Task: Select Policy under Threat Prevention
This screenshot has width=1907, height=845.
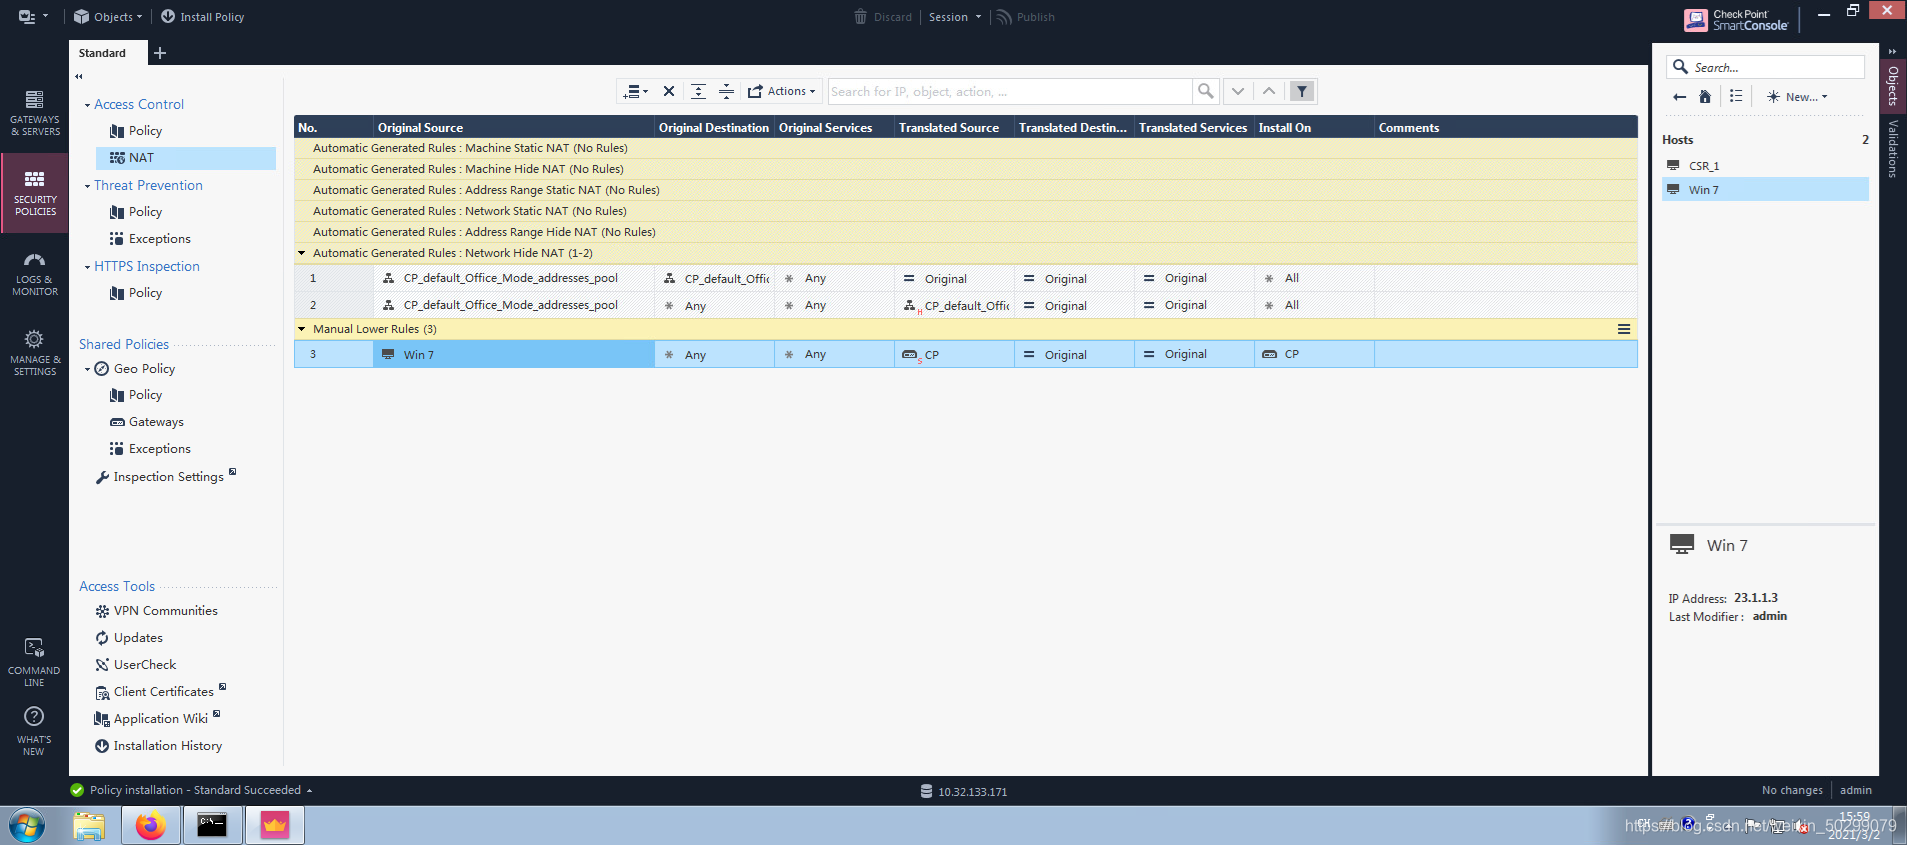Action: click(136, 212)
